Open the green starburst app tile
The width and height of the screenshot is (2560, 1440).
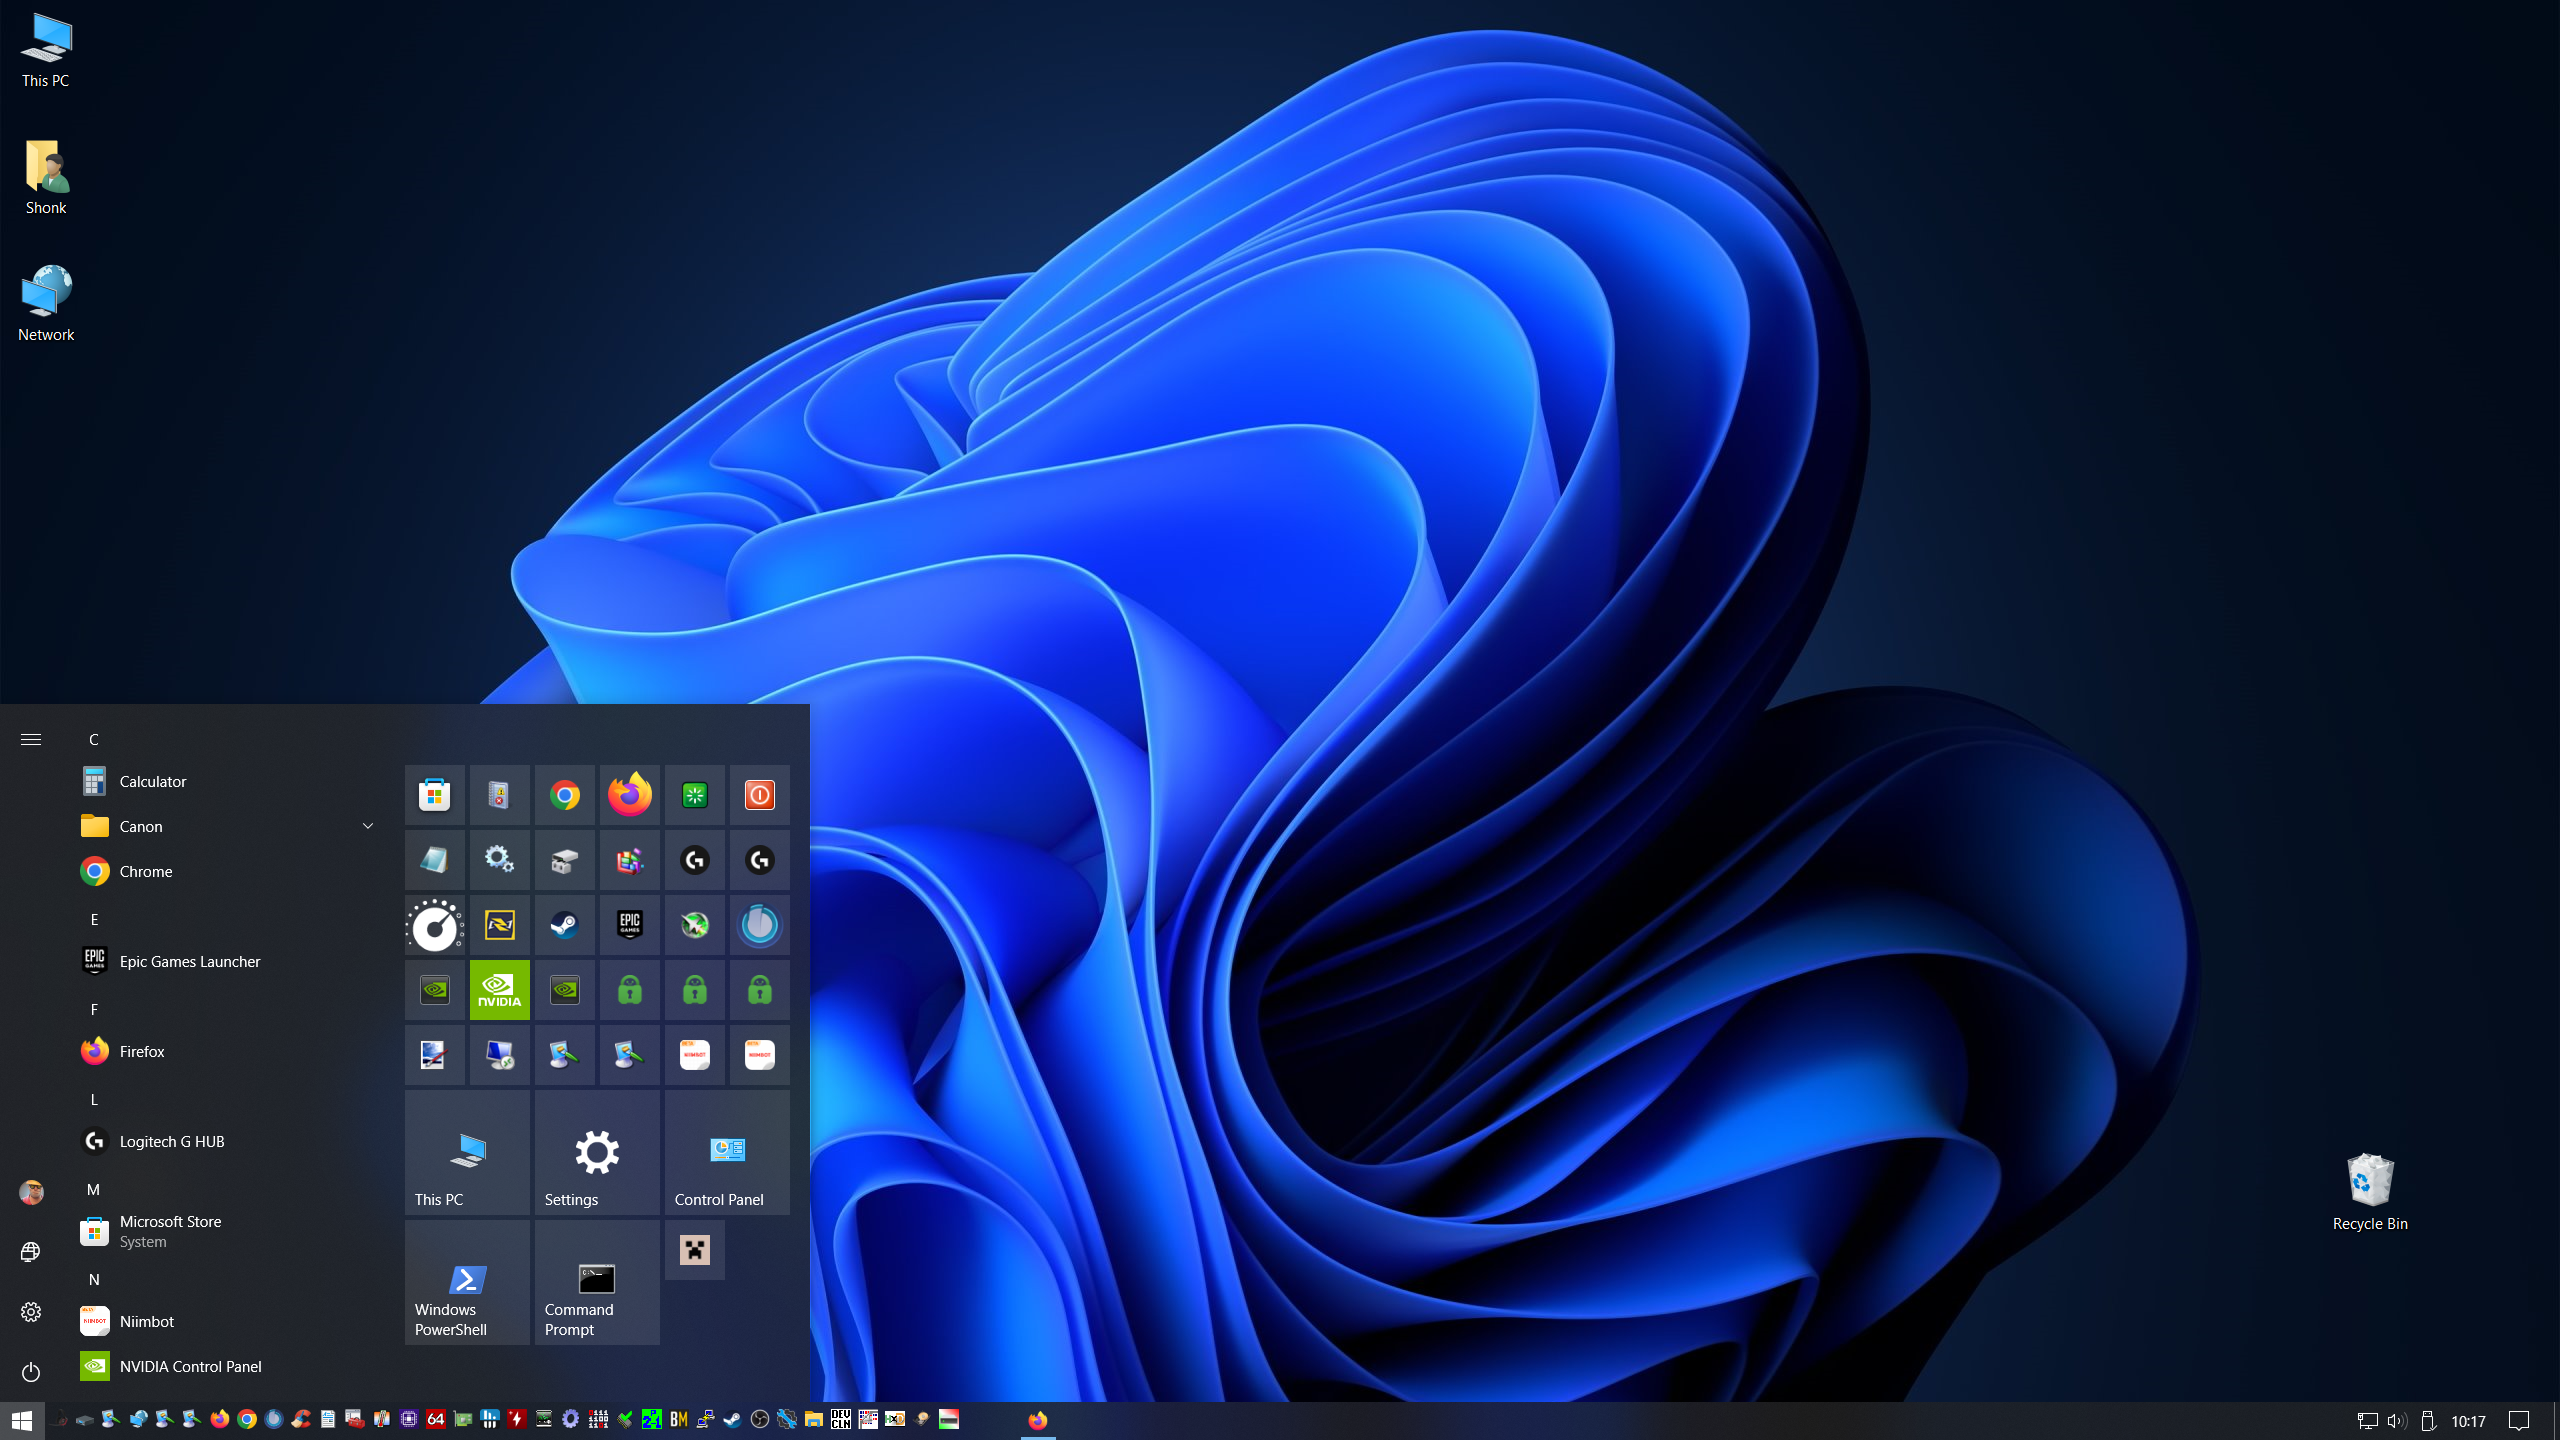point(694,795)
